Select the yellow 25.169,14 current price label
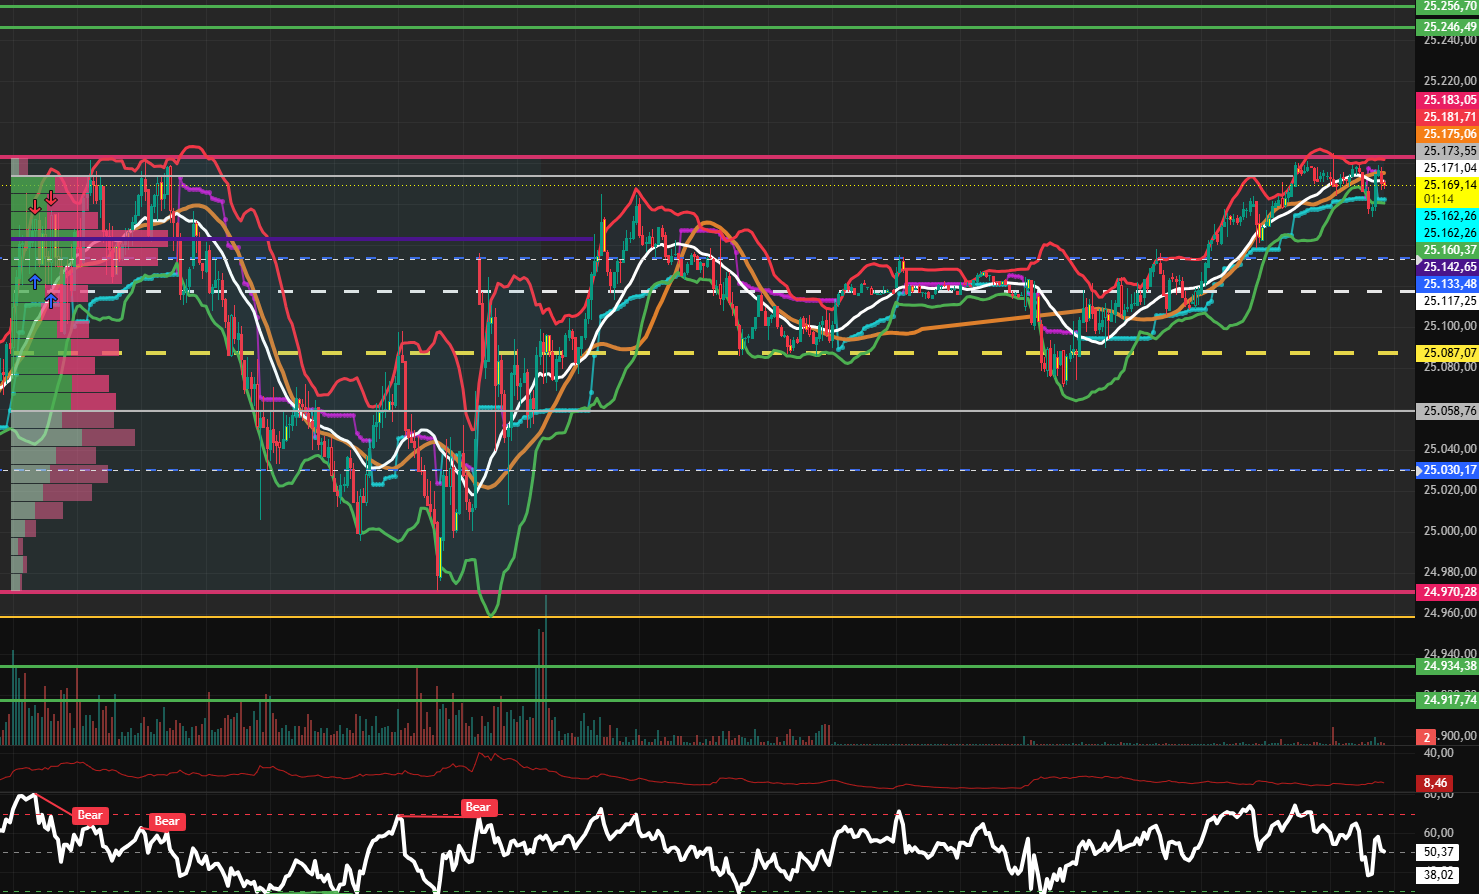 [1448, 185]
